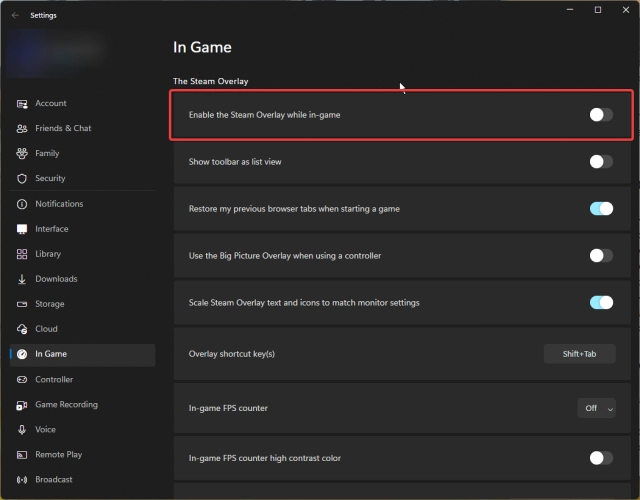Image resolution: width=640 pixels, height=500 pixels.
Task: Toggle In-game FPS counter high contrast color
Action: (601, 458)
